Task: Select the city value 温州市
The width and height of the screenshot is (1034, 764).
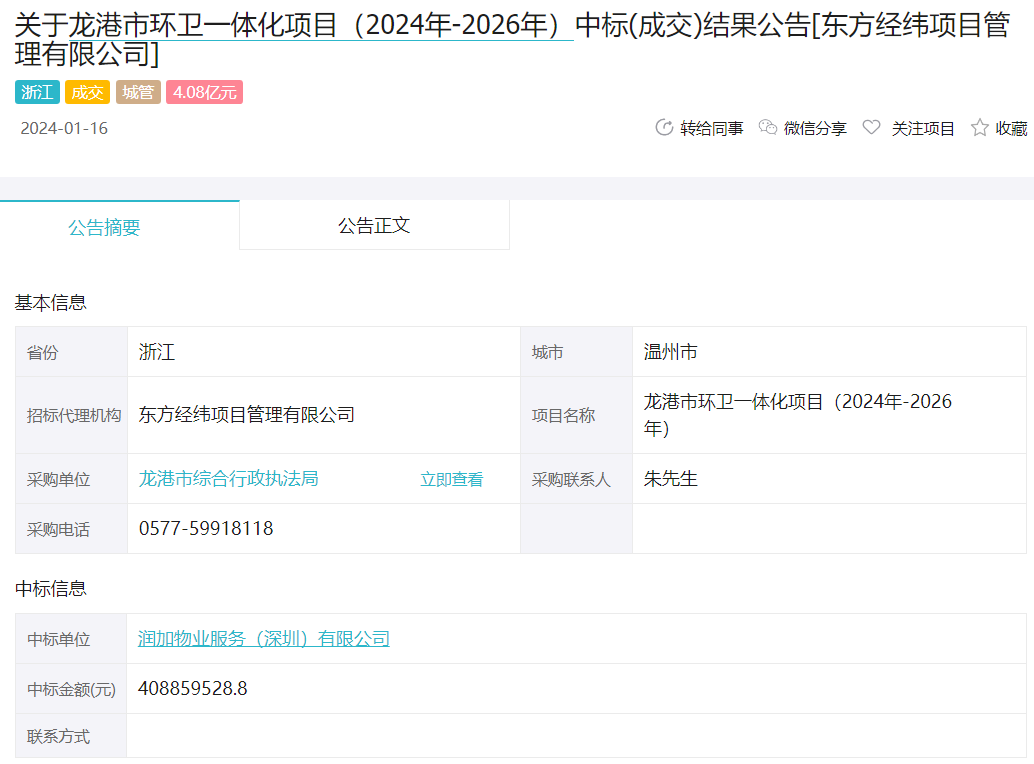Action: pos(671,352)
